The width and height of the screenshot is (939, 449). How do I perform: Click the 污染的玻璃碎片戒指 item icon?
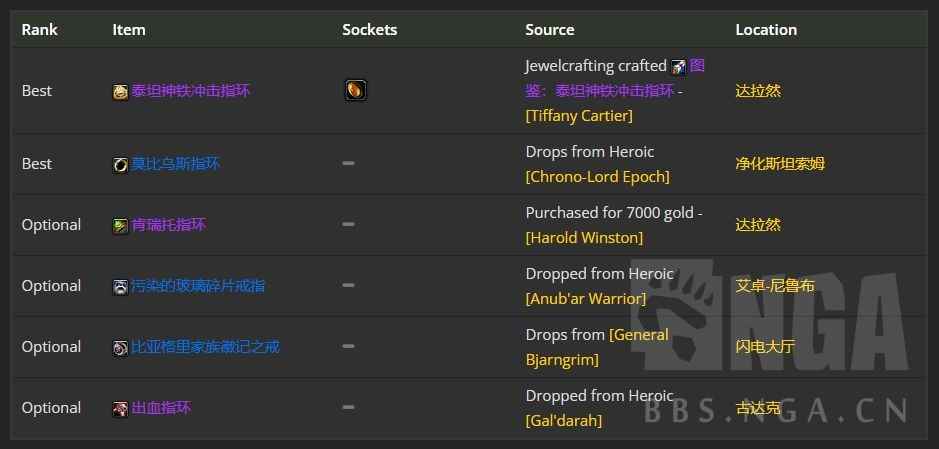click(121, 286)
